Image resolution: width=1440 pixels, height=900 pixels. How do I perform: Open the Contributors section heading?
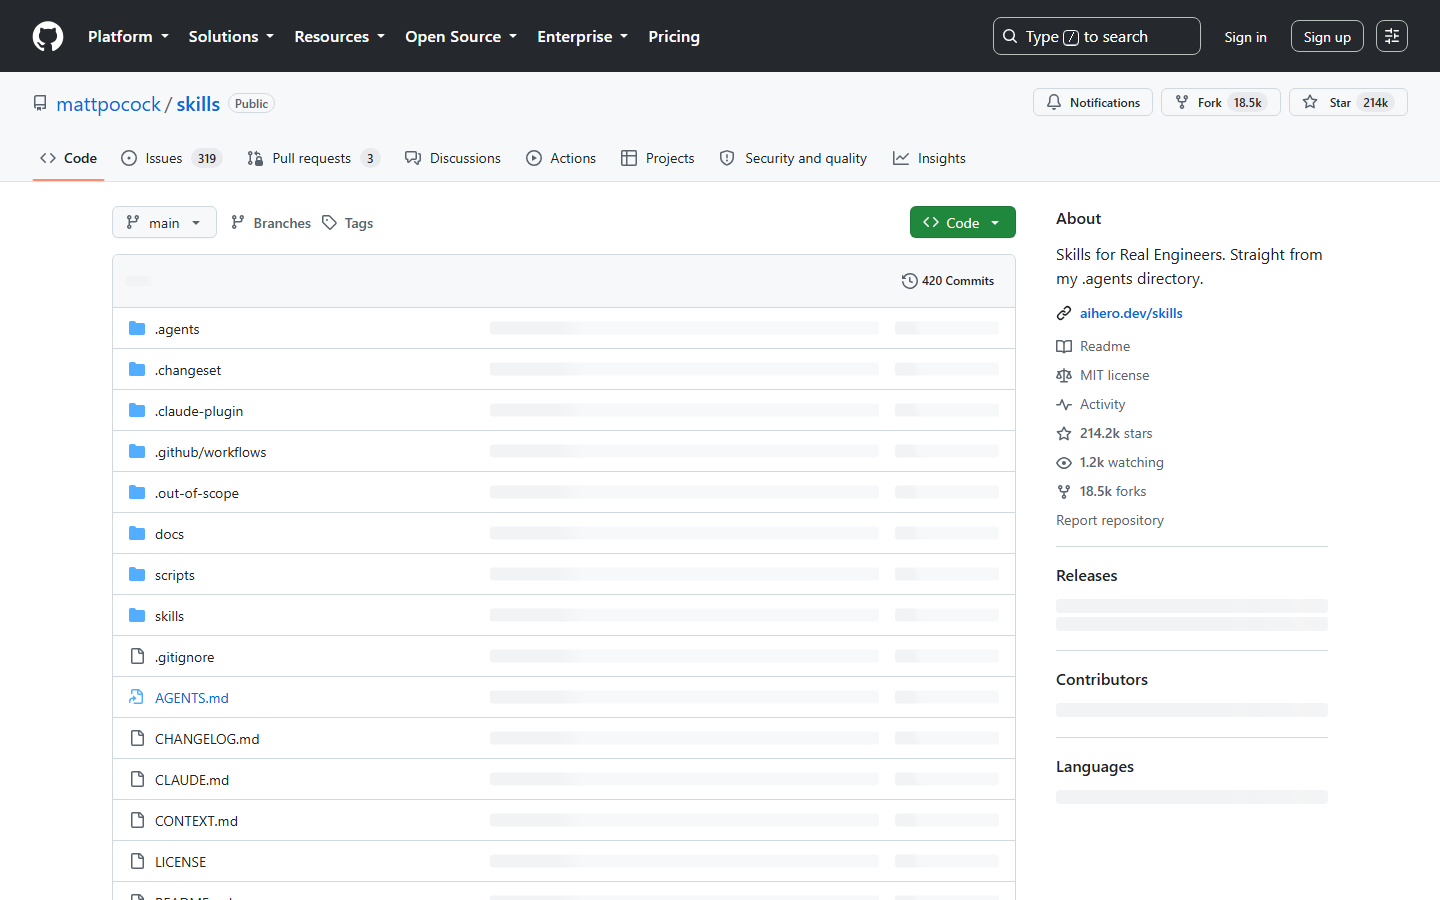tap(1102, 679)
